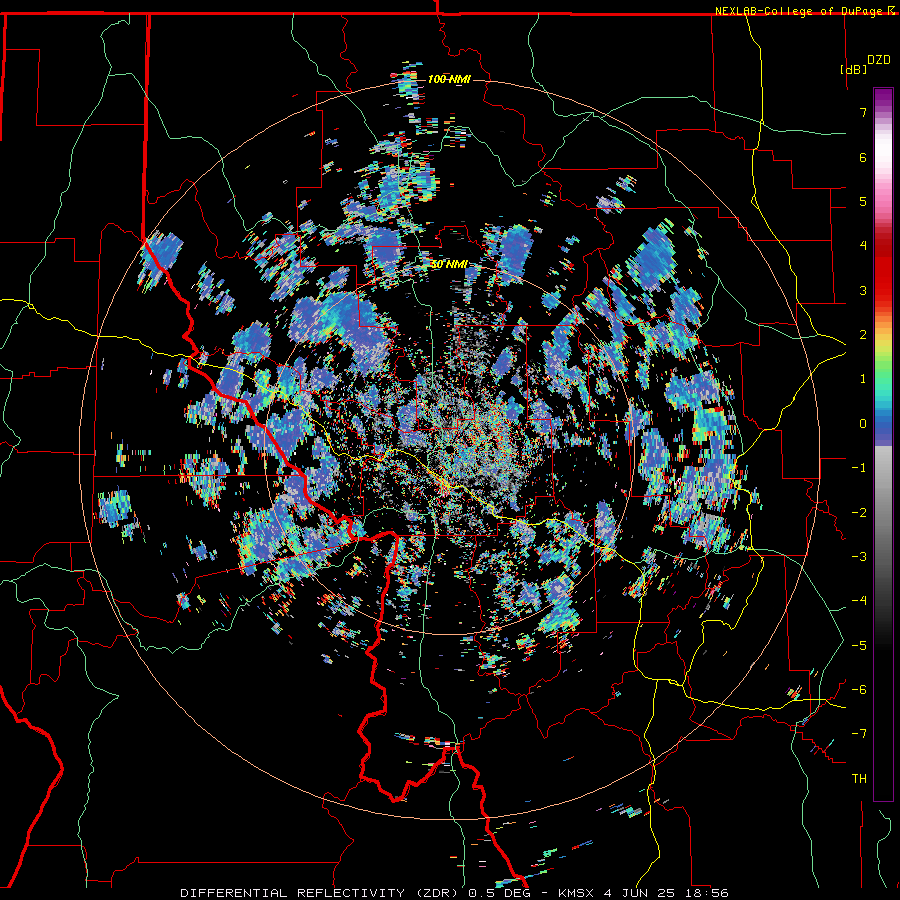Click scale value -3
The width and height of the screenshot is (900, 900).
pyautogui.click(x=859, y=557)
